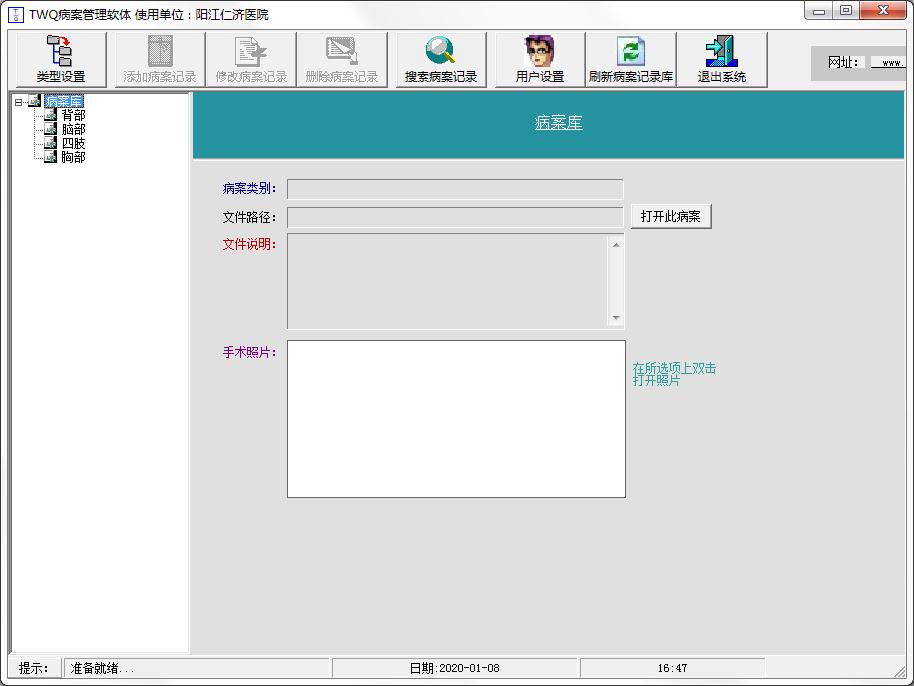Click 文件说明 scrollbar up arrow

pos(616,245)
